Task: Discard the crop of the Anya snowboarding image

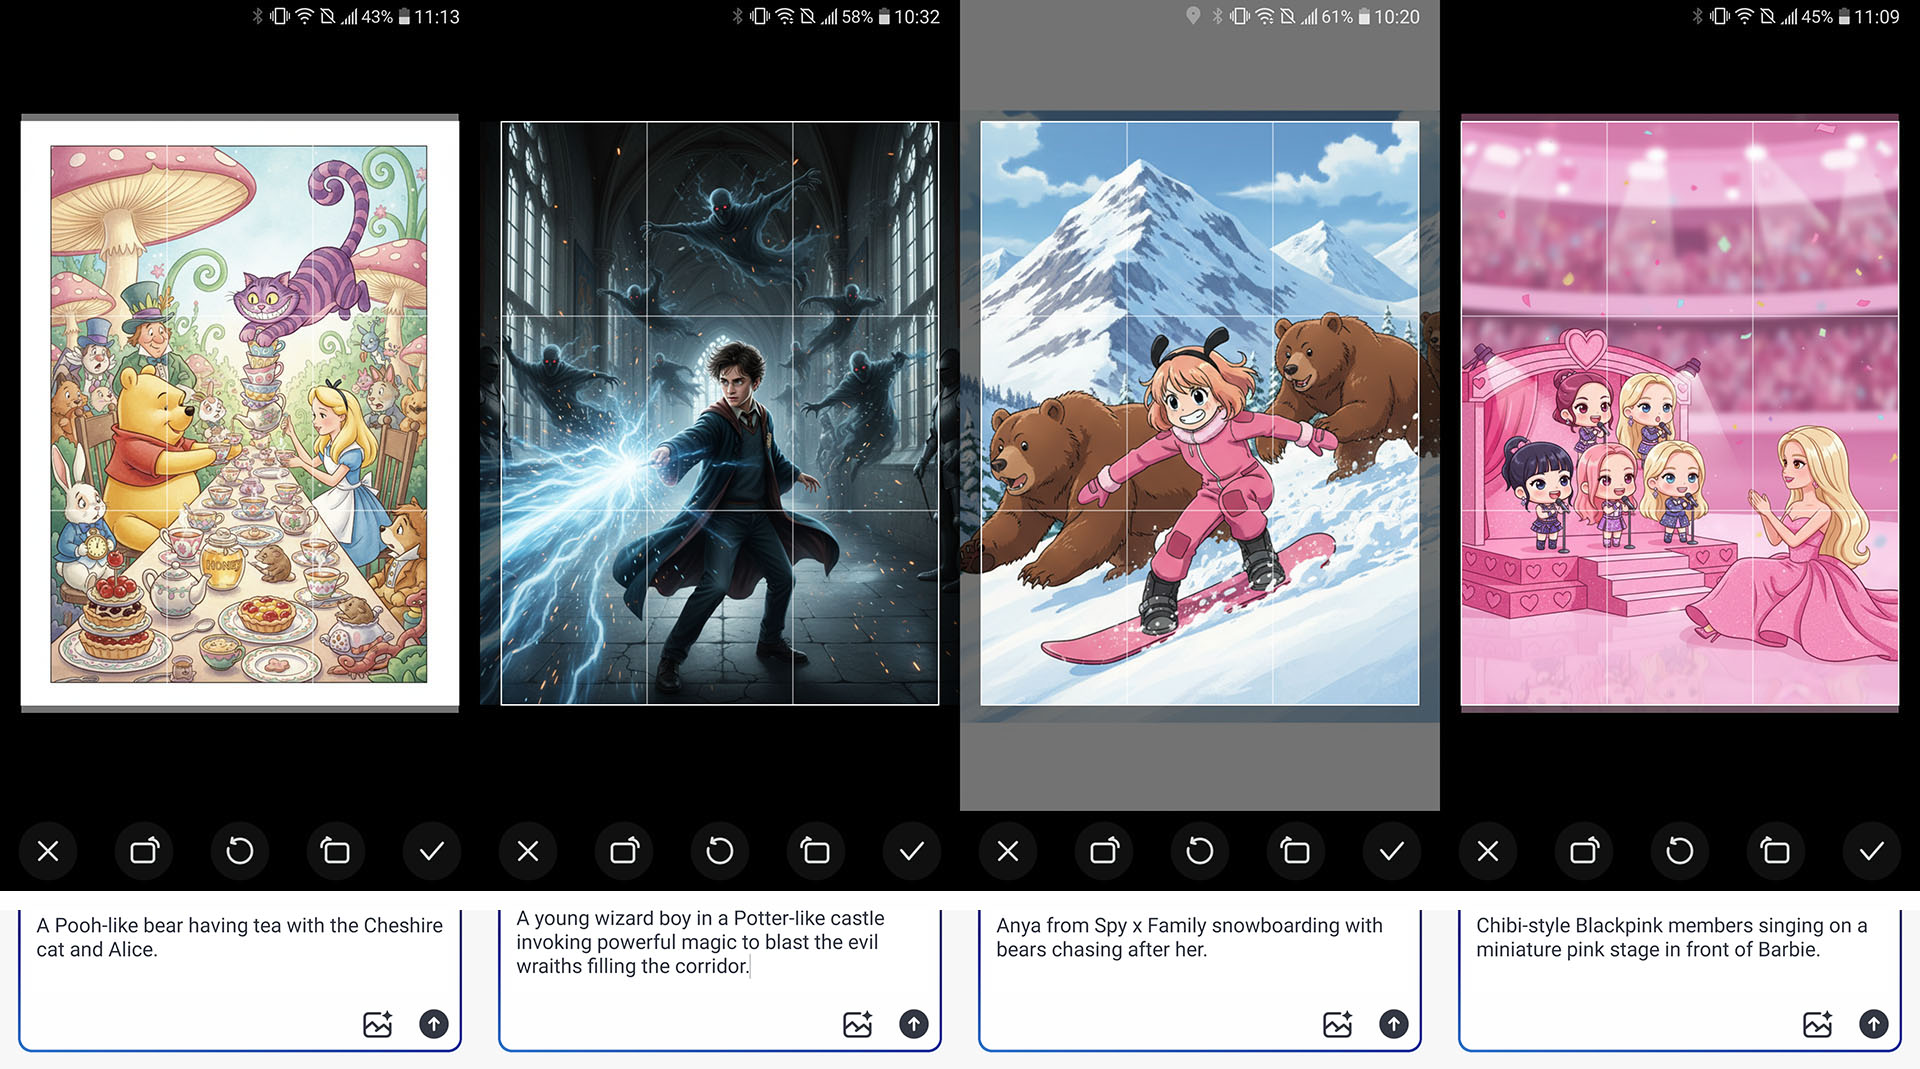Action: click(1008, 851)
